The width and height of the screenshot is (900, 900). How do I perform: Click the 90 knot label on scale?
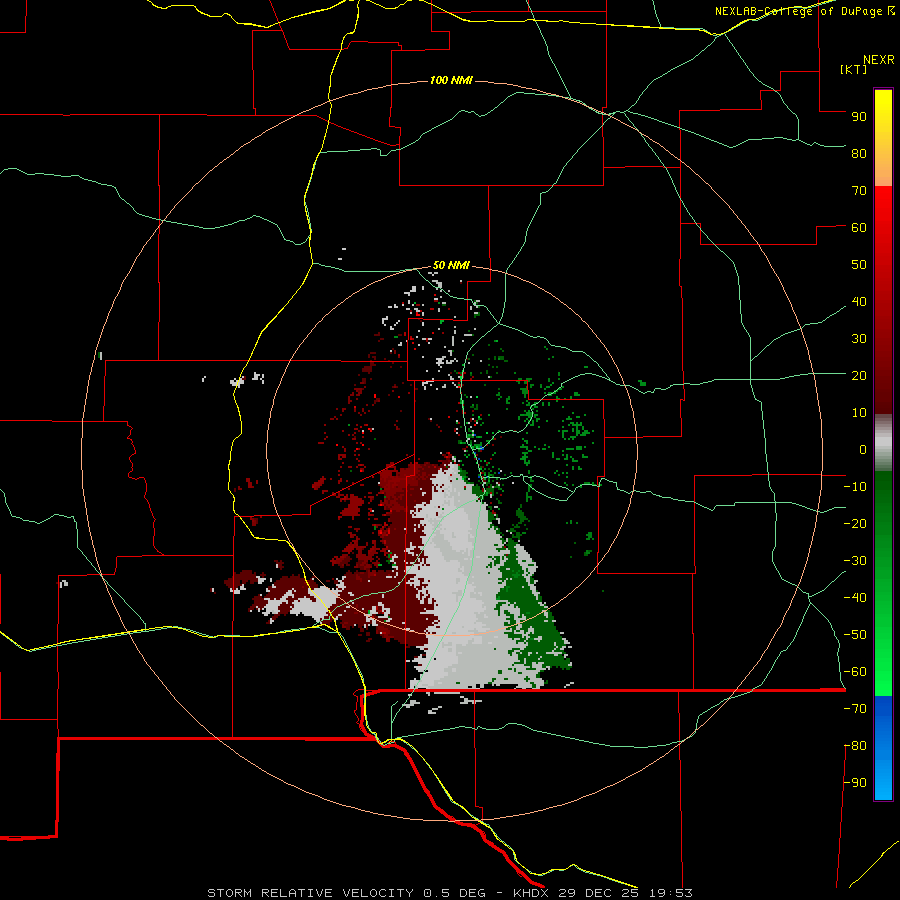(859, 117)
